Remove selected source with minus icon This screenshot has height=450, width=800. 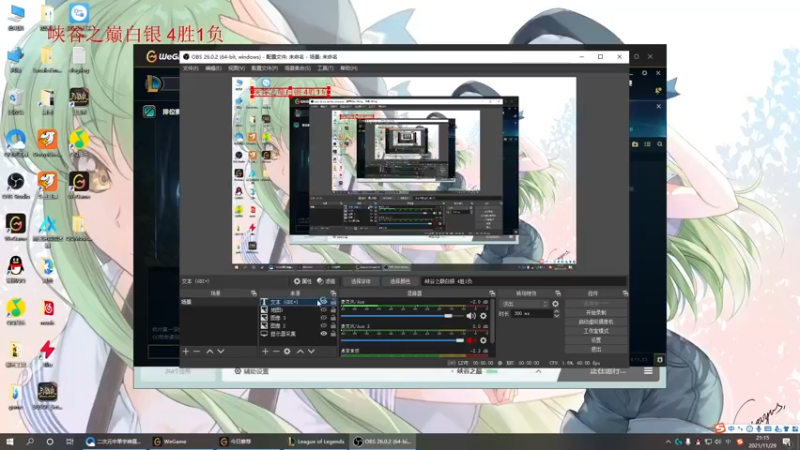pos(276,352)
